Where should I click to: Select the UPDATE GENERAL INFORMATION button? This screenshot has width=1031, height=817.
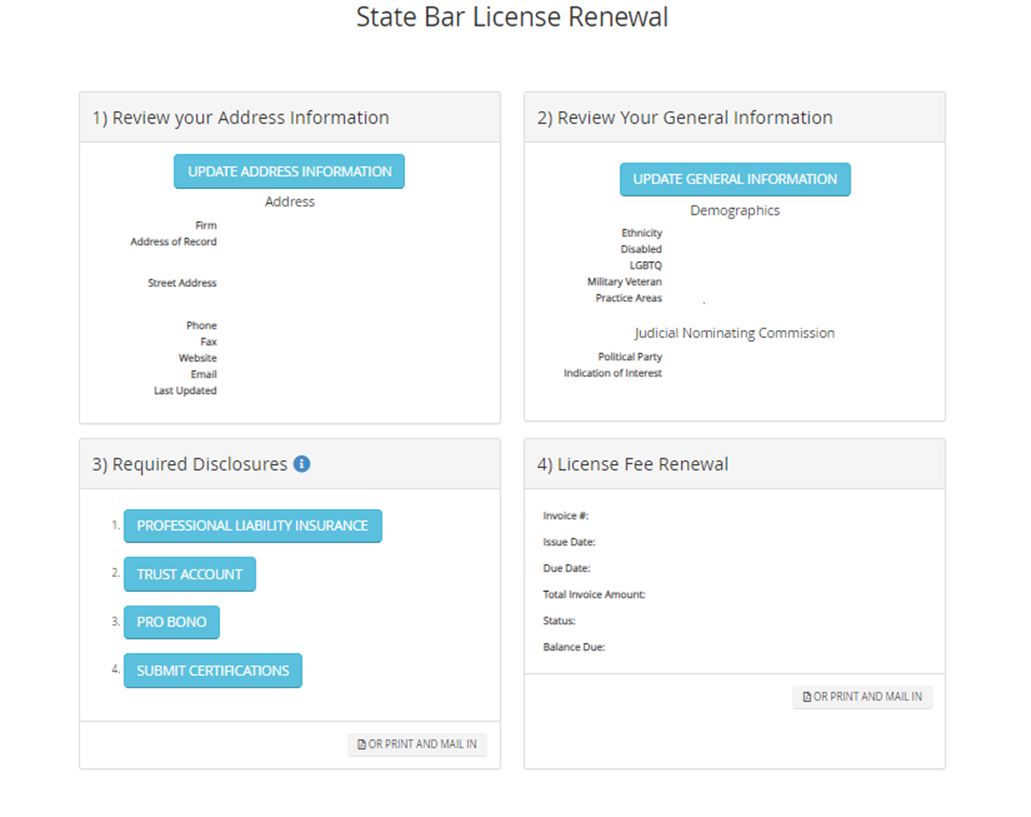pyautogui.click(x=734, y=179)
